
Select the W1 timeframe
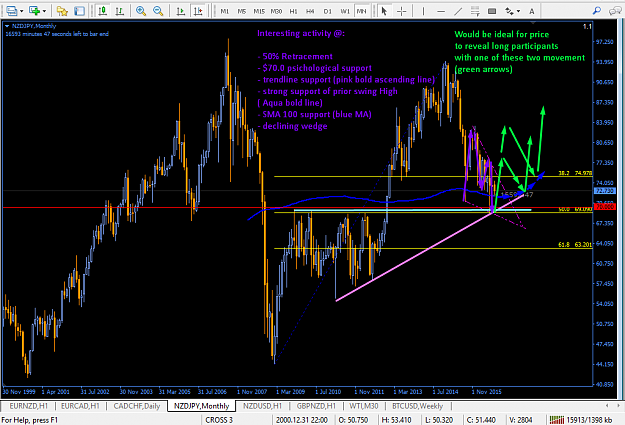coord(345,11)
